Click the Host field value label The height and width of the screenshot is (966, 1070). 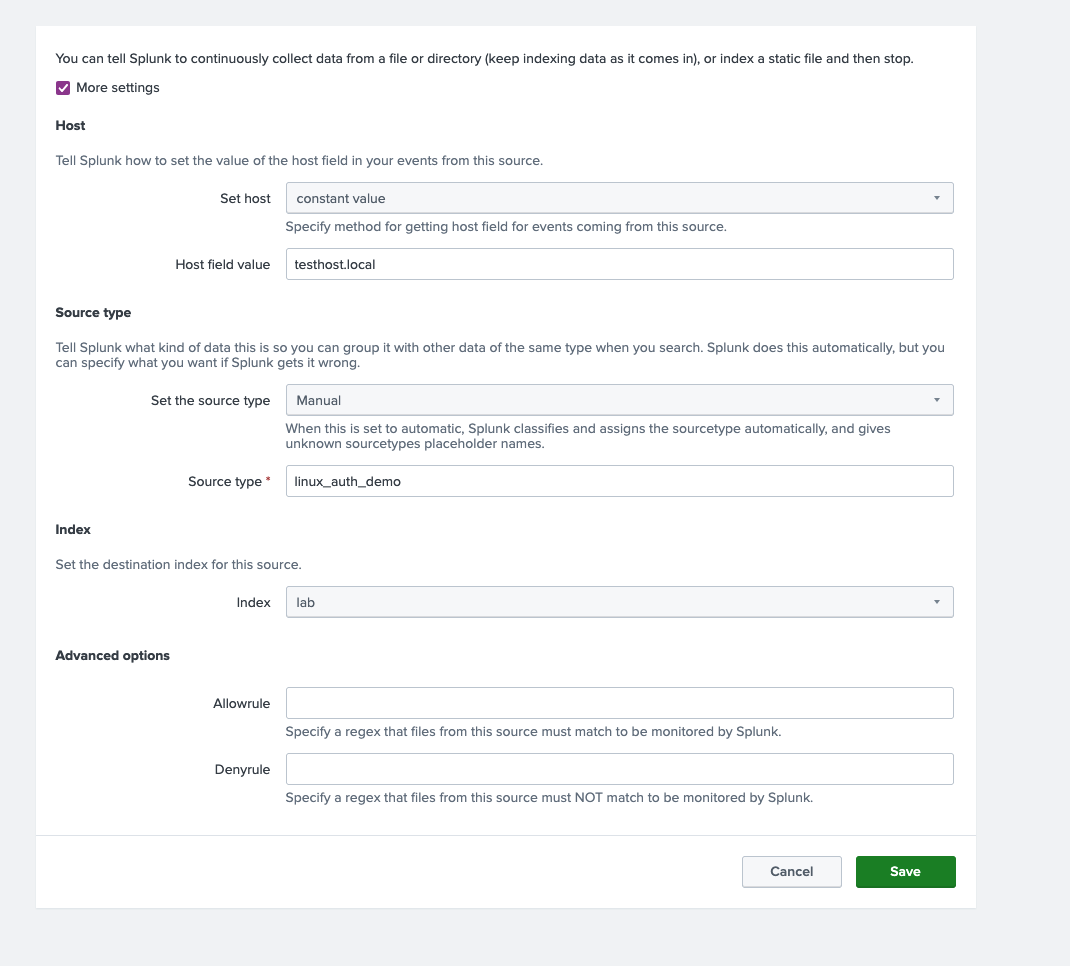[x=223, y=265]
